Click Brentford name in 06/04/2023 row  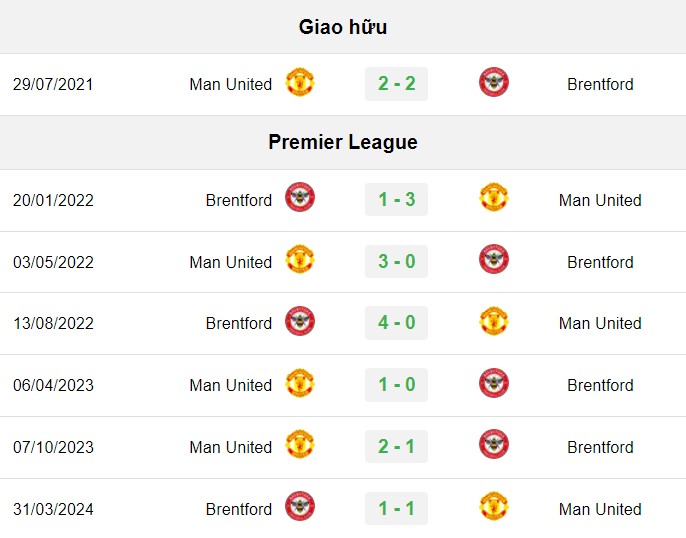(x=600, y=385)
